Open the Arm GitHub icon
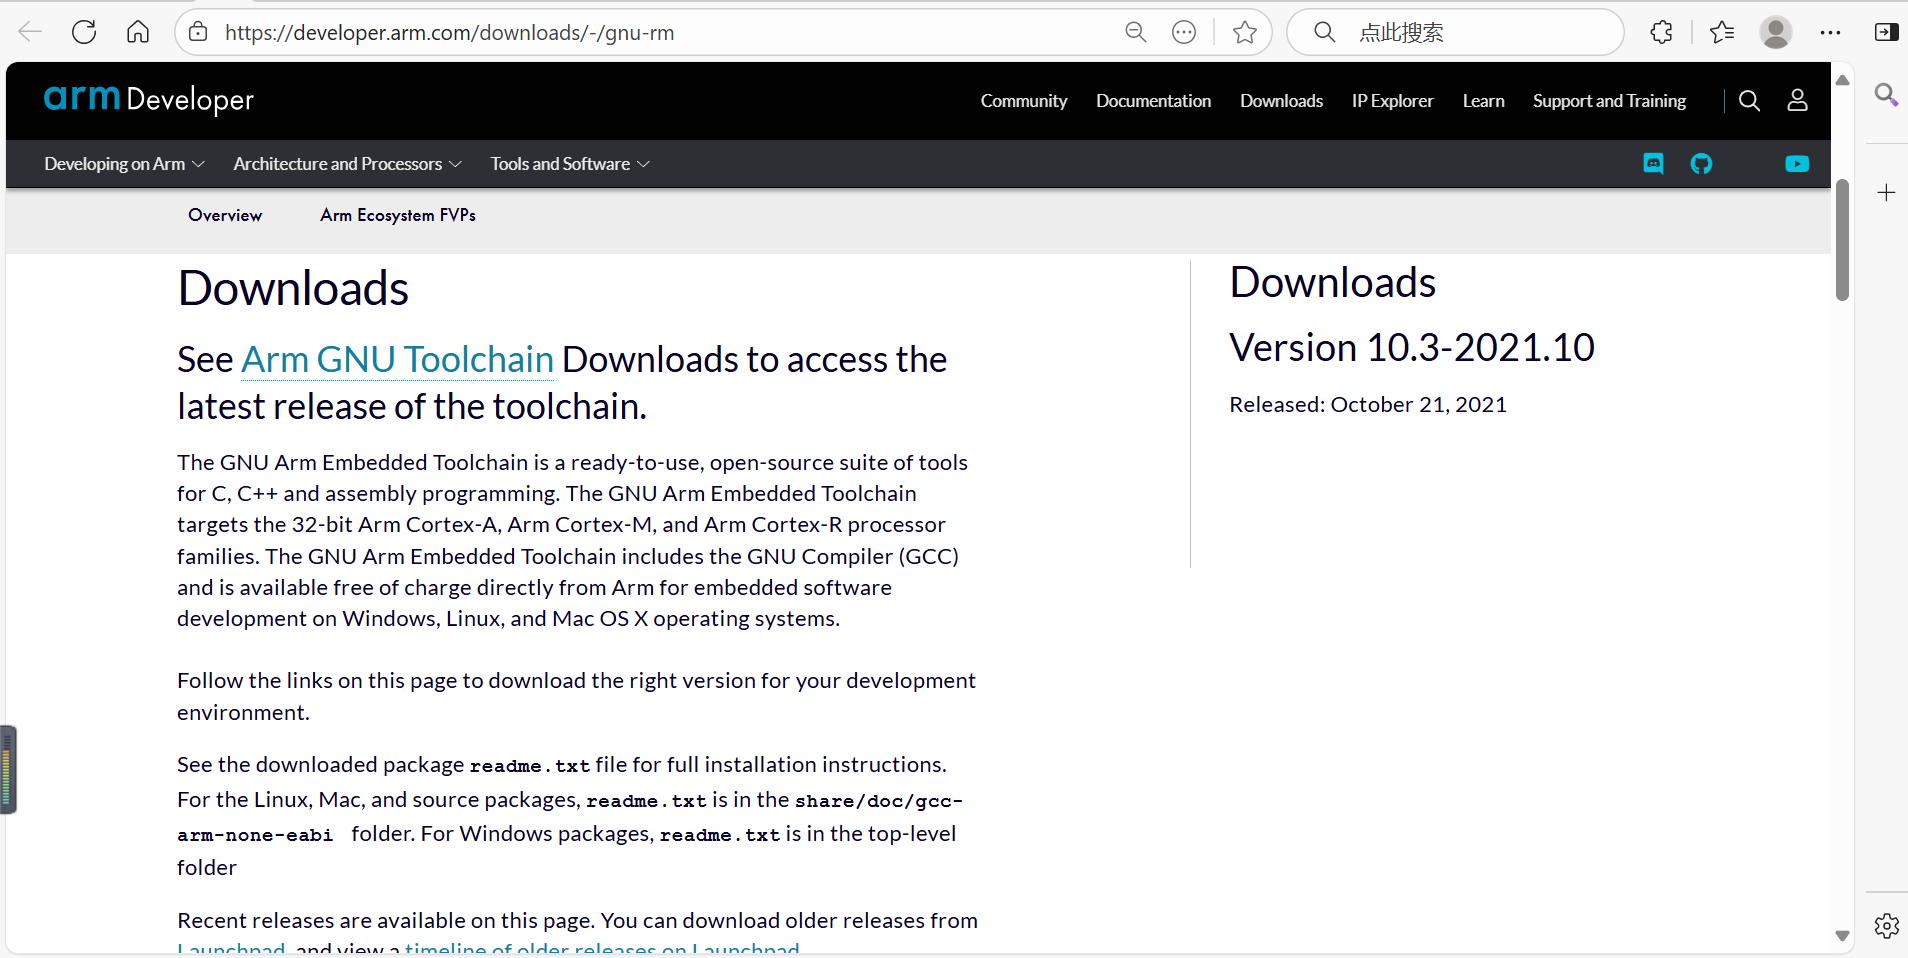This screenshot has width=1908, height=958. coord(1701,164)
